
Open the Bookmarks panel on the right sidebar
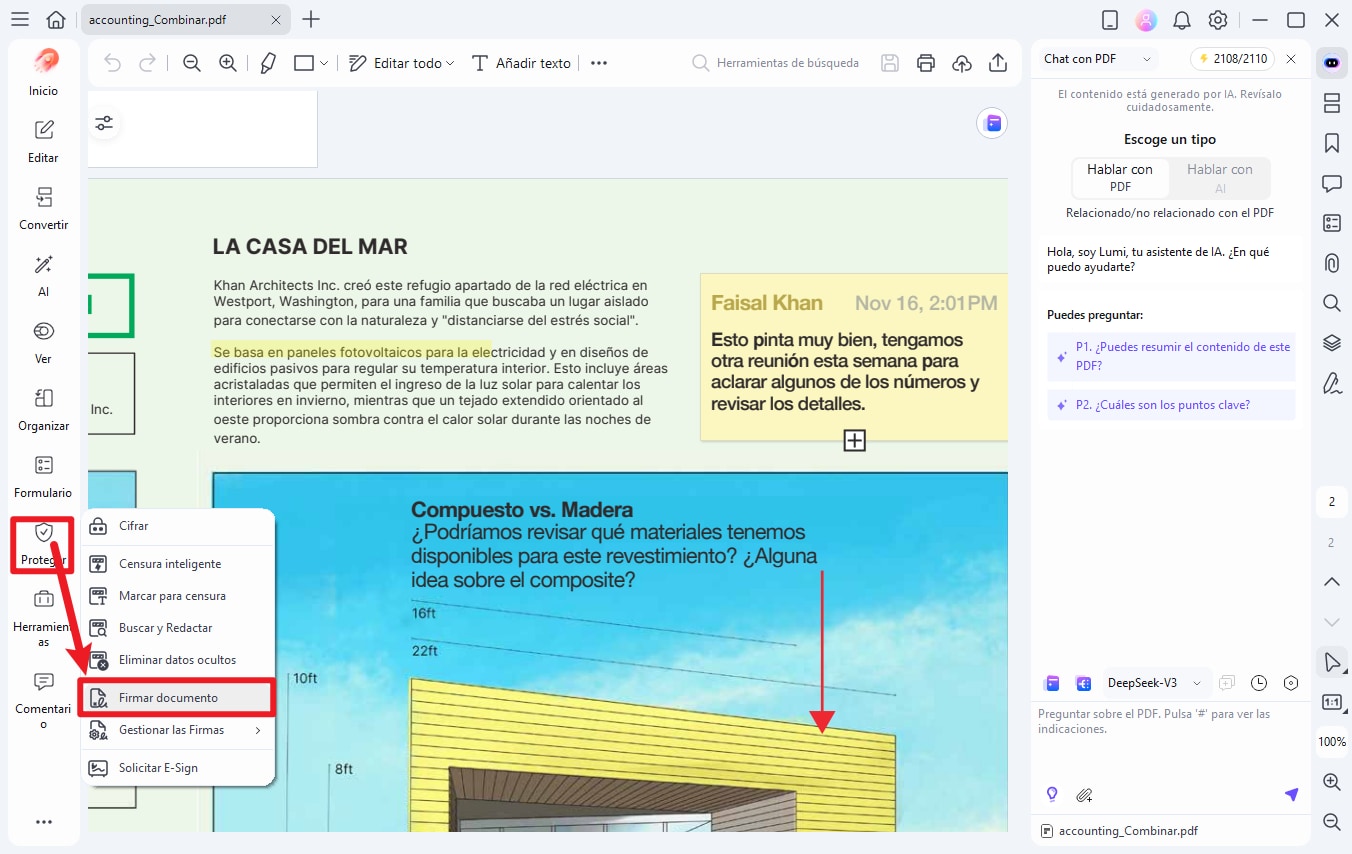pos(1331,143)
